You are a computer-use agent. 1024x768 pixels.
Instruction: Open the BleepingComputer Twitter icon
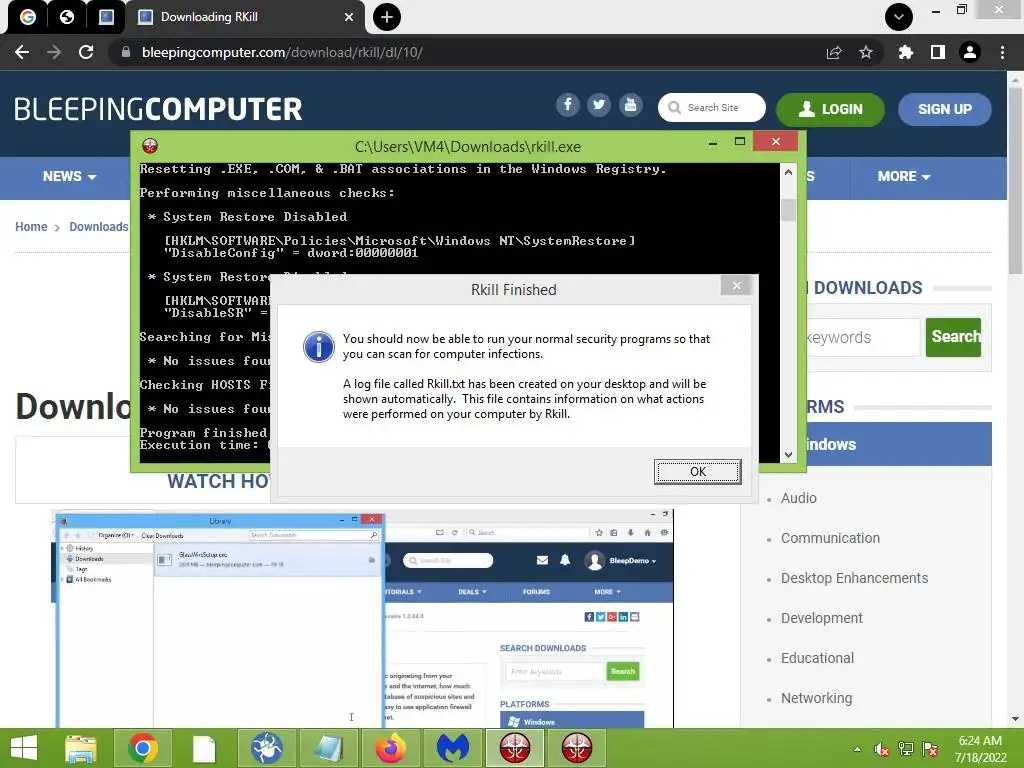pos(599,105)
